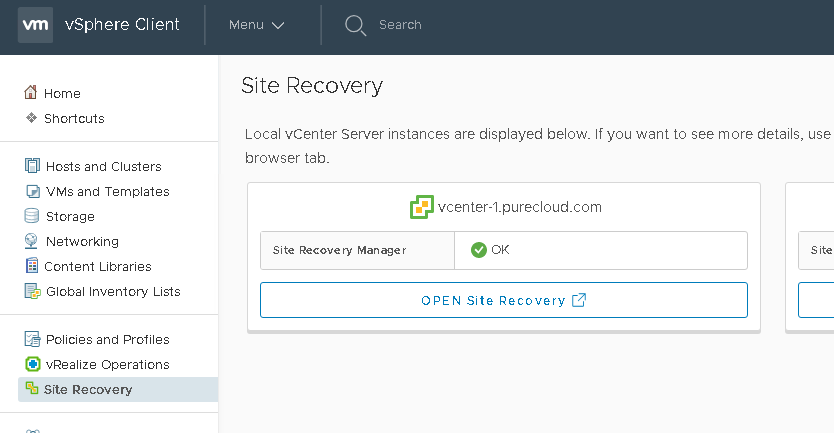Viewport: 834px width, 433px height.
Task: Open Content Libraries
Action: point(98,267)
